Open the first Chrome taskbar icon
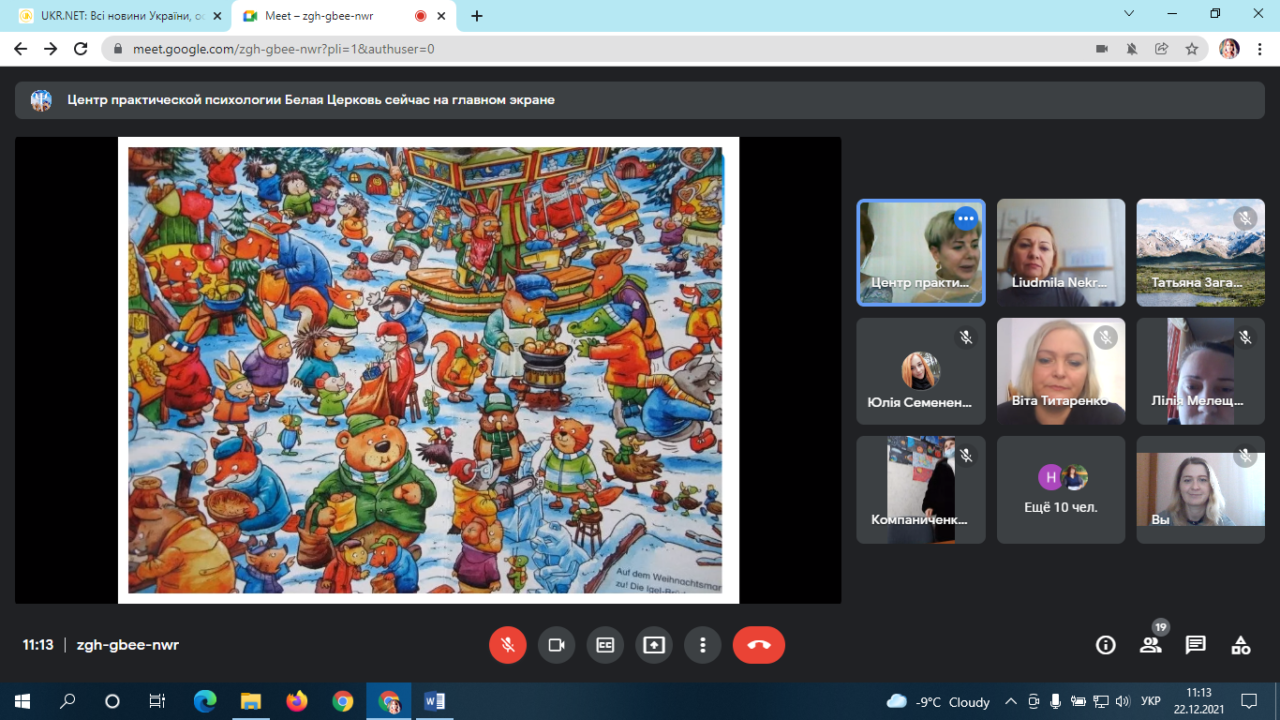The height and width of the screenshot is (720, 1280). pyautogui.click(x=343, y=701)
